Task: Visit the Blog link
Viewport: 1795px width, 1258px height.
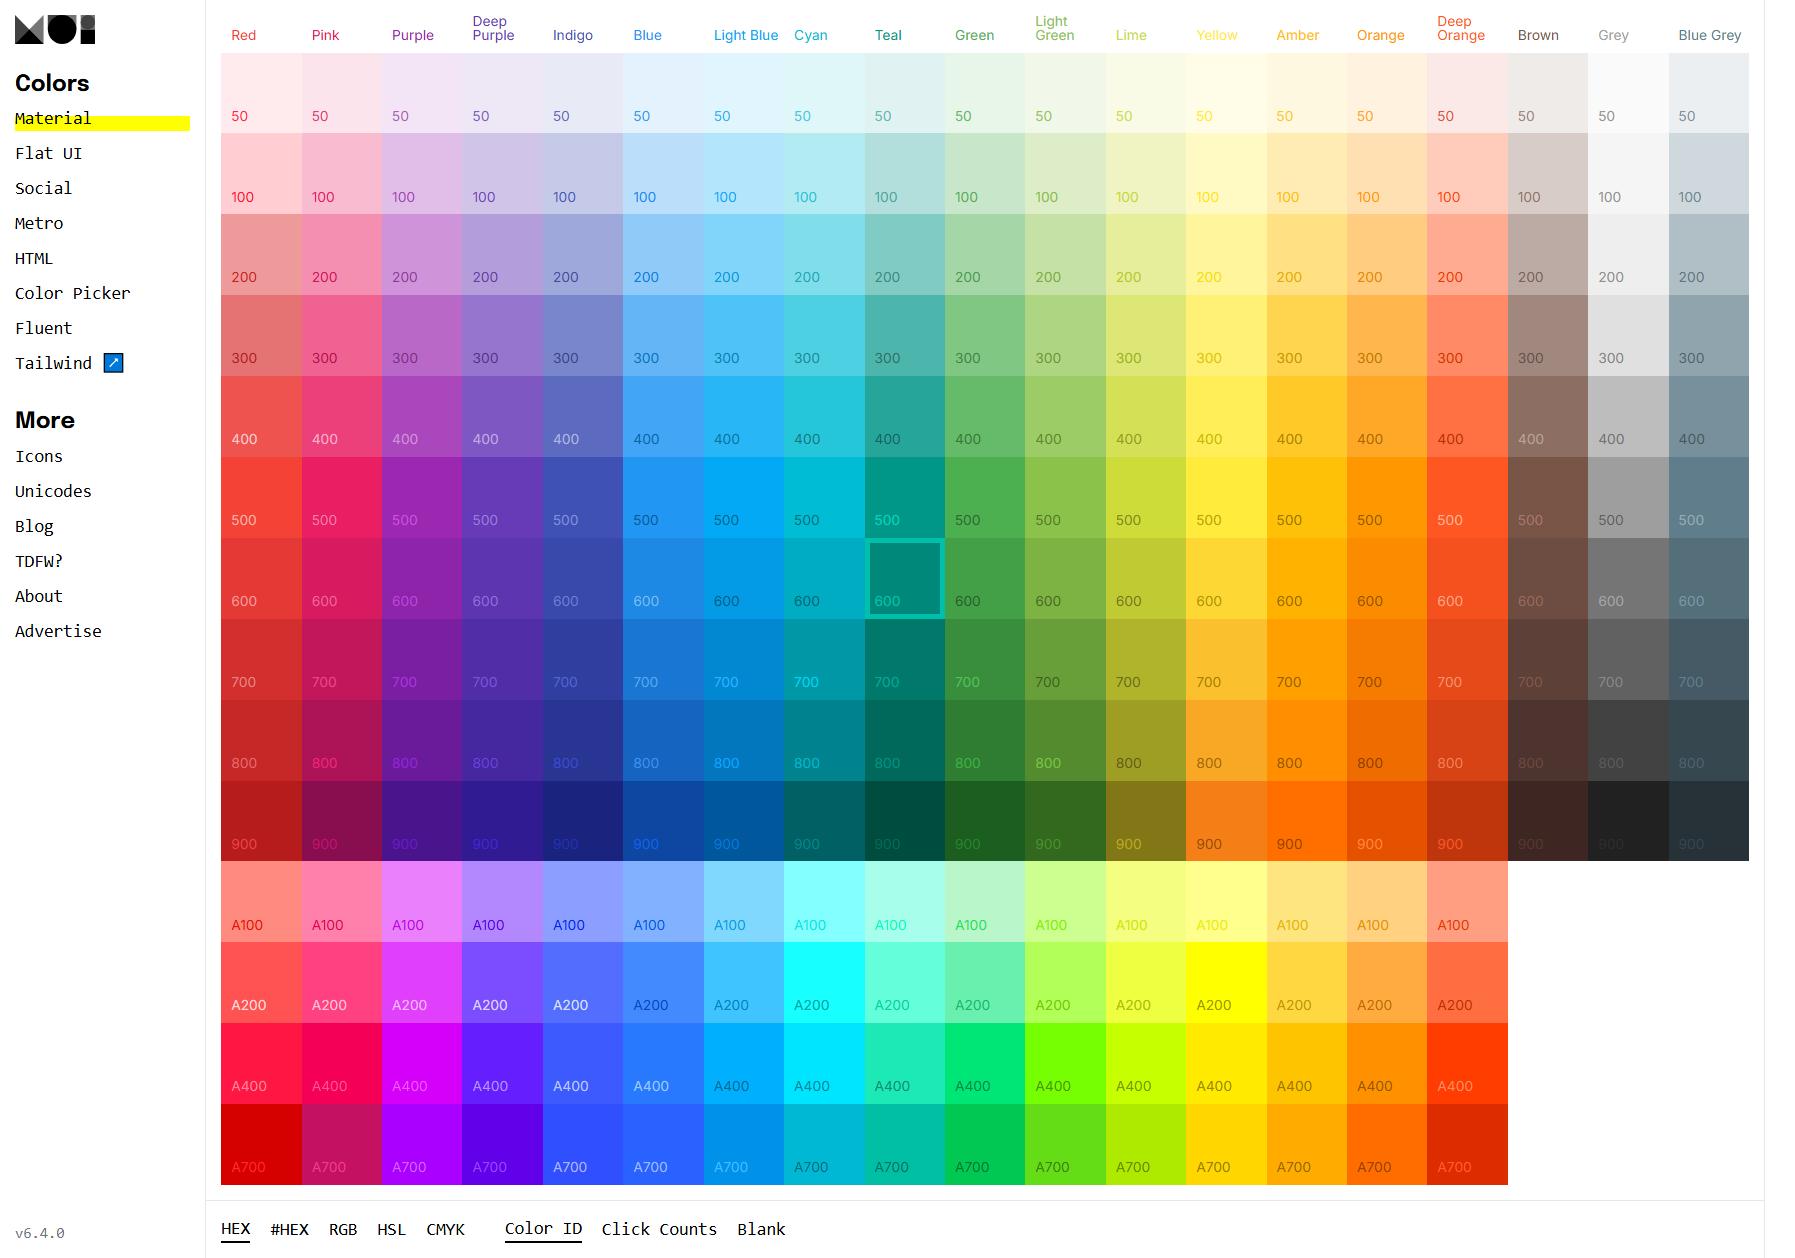Action: click(34, 526)
